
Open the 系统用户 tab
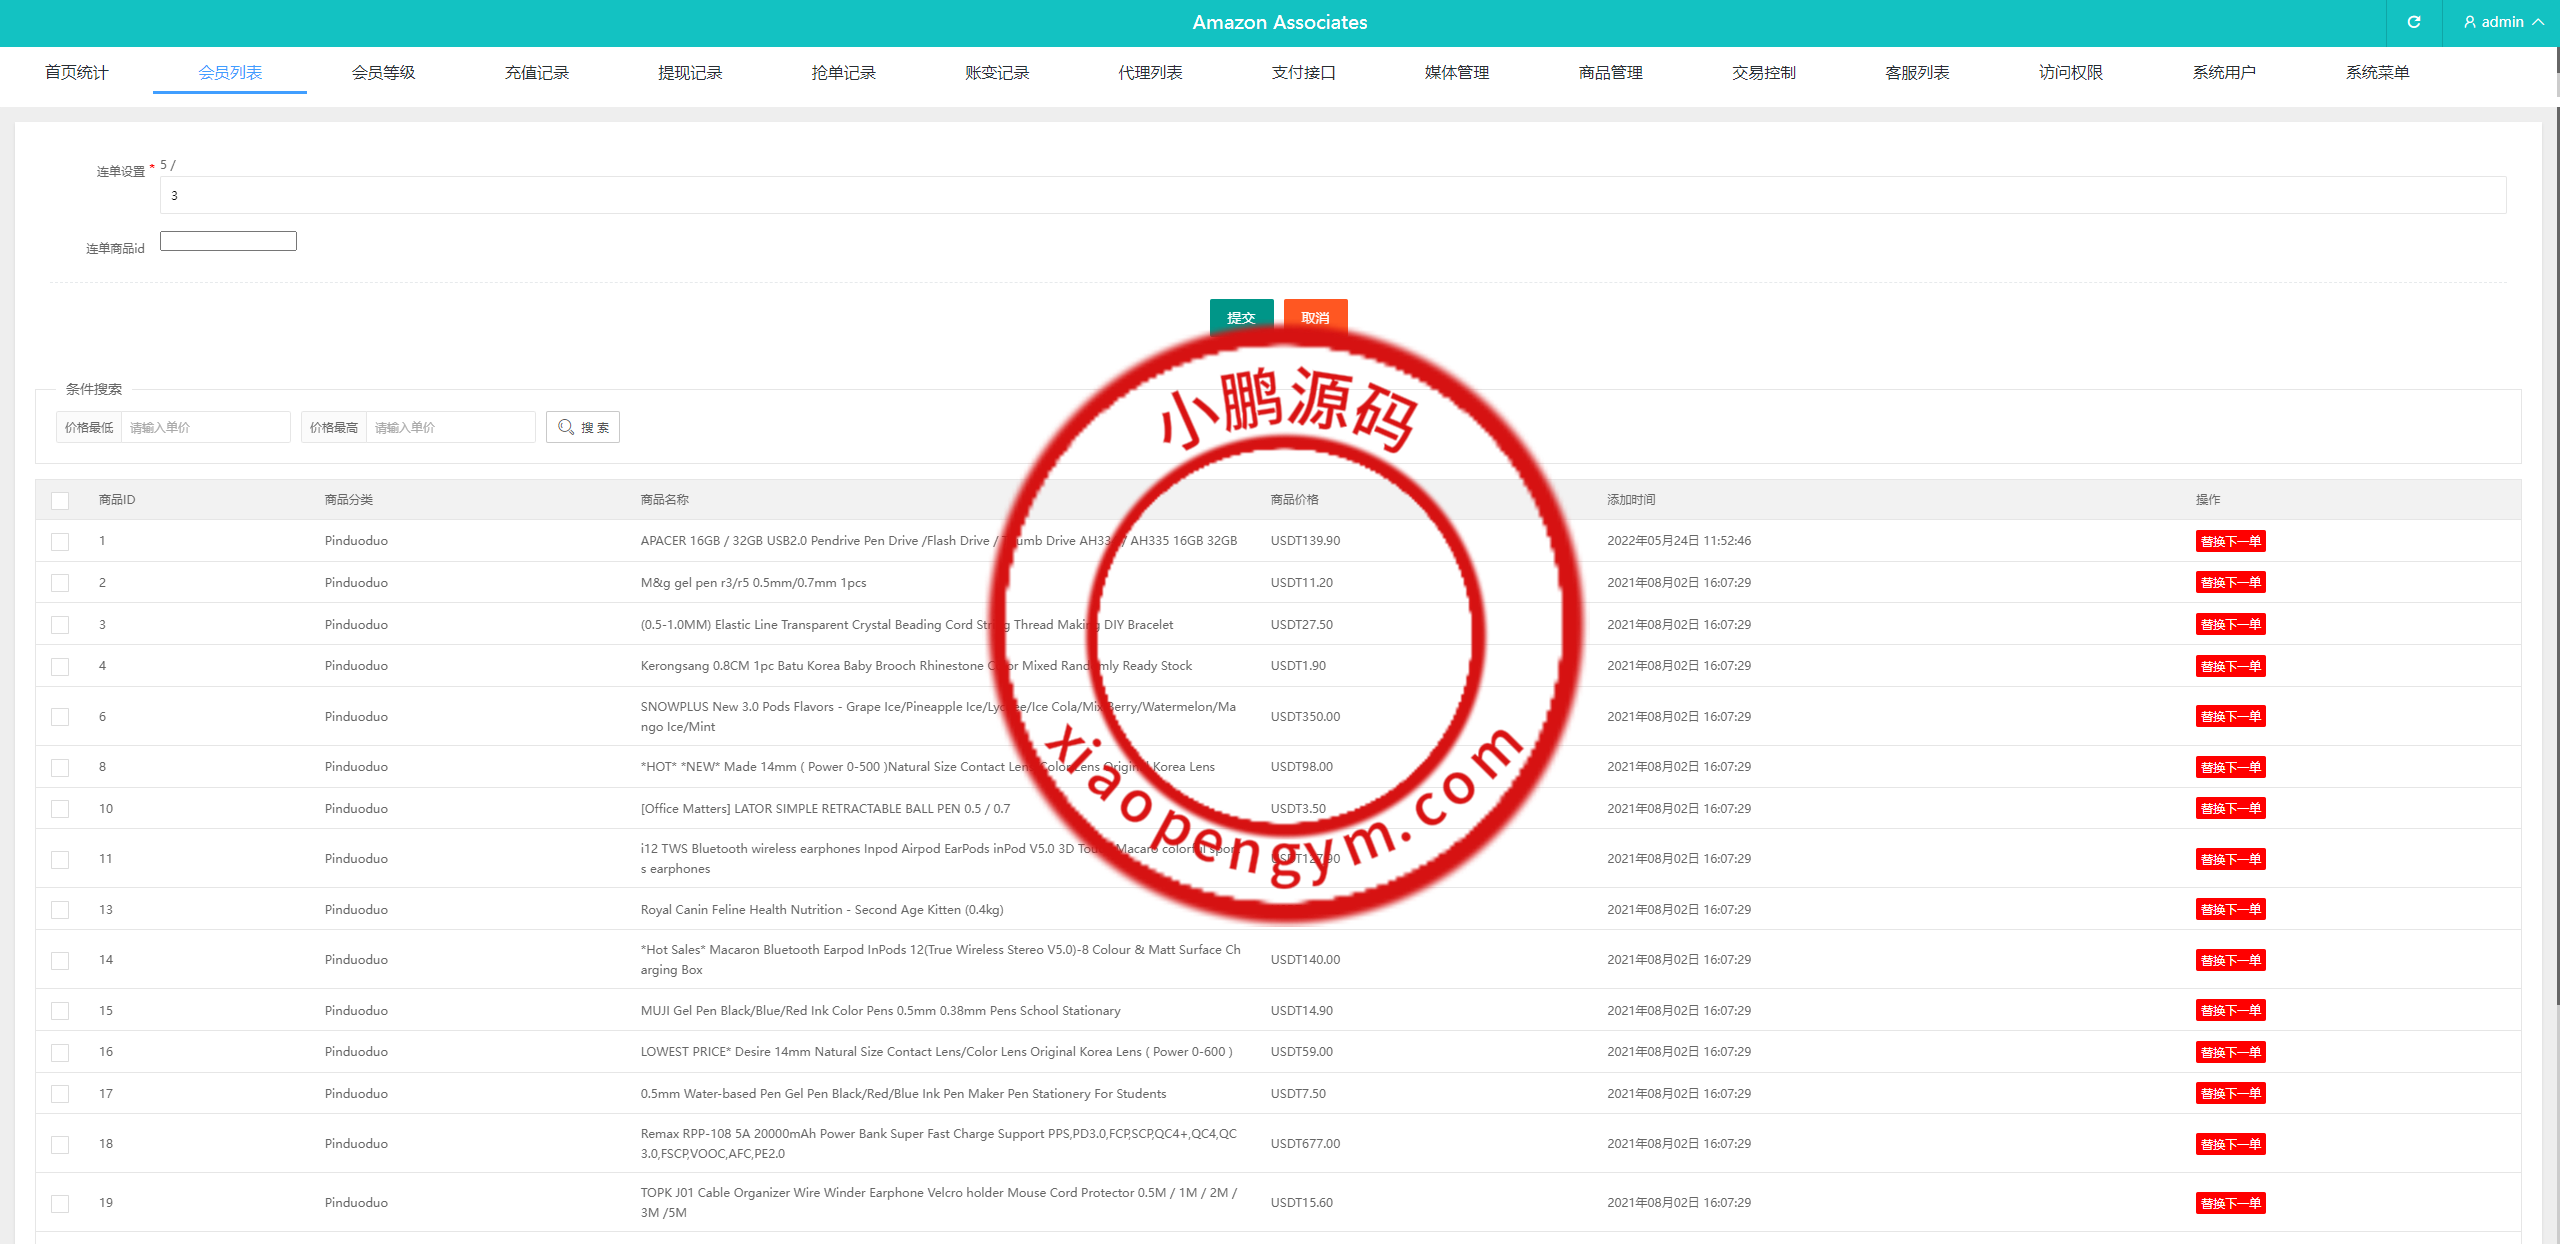[x=2224, y=72]
